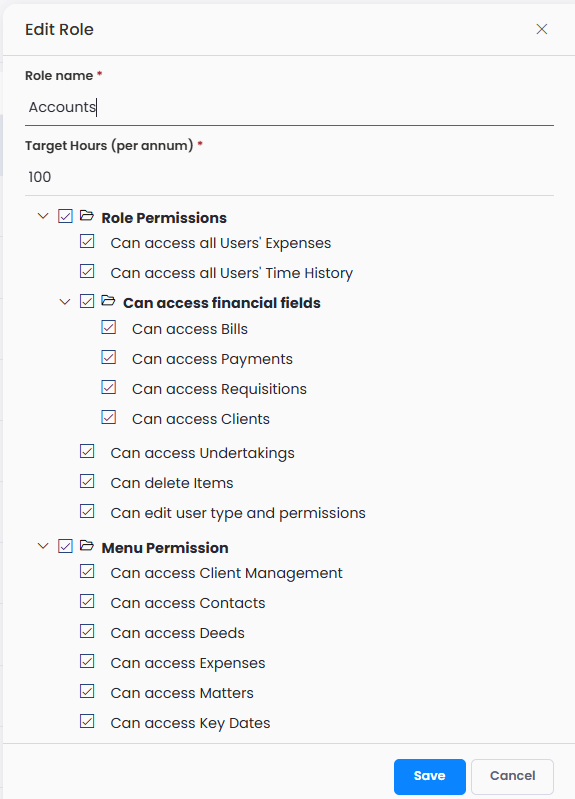Viewport: 575px width, 799px height.
Task: Toggle Can access Contacts checkbox
Action: coord(87,602)
